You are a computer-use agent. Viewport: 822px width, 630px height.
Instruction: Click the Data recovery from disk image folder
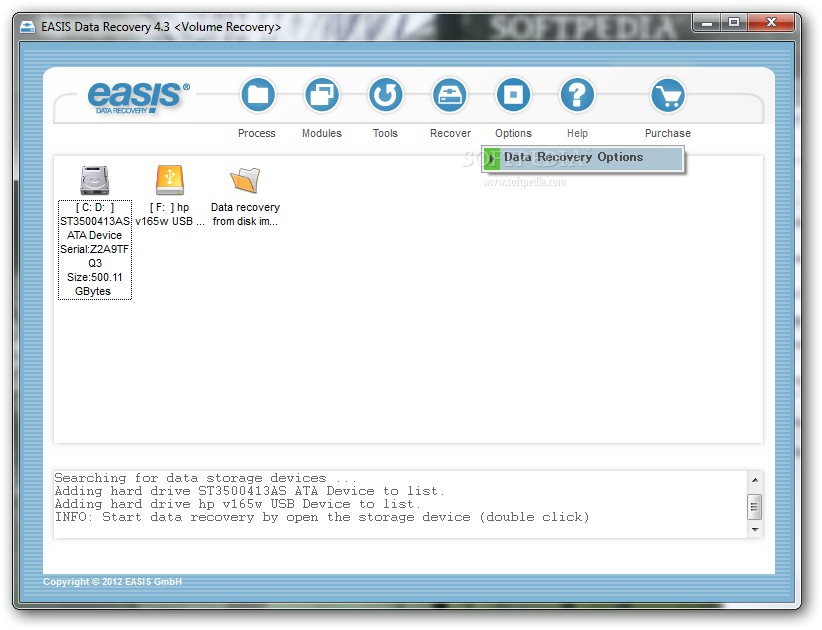245,180
